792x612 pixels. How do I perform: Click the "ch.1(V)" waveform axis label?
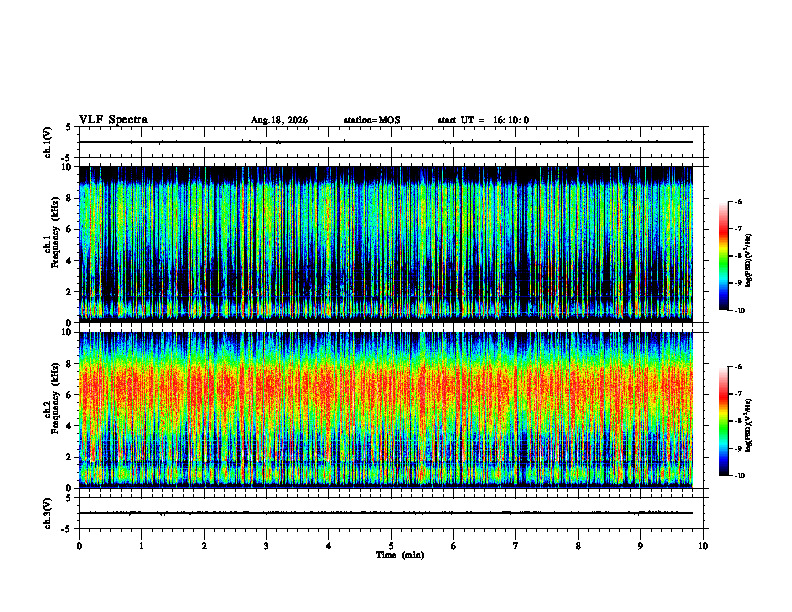coord(47,142)
